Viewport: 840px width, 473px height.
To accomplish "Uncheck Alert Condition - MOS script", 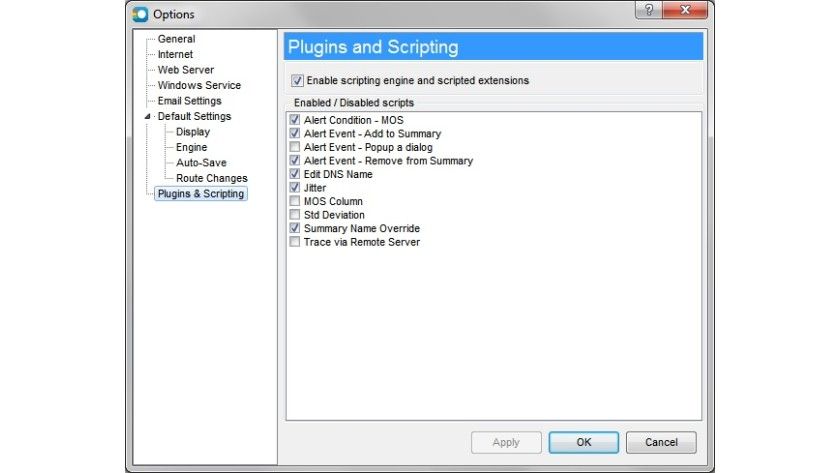I will tap(295, 119).
